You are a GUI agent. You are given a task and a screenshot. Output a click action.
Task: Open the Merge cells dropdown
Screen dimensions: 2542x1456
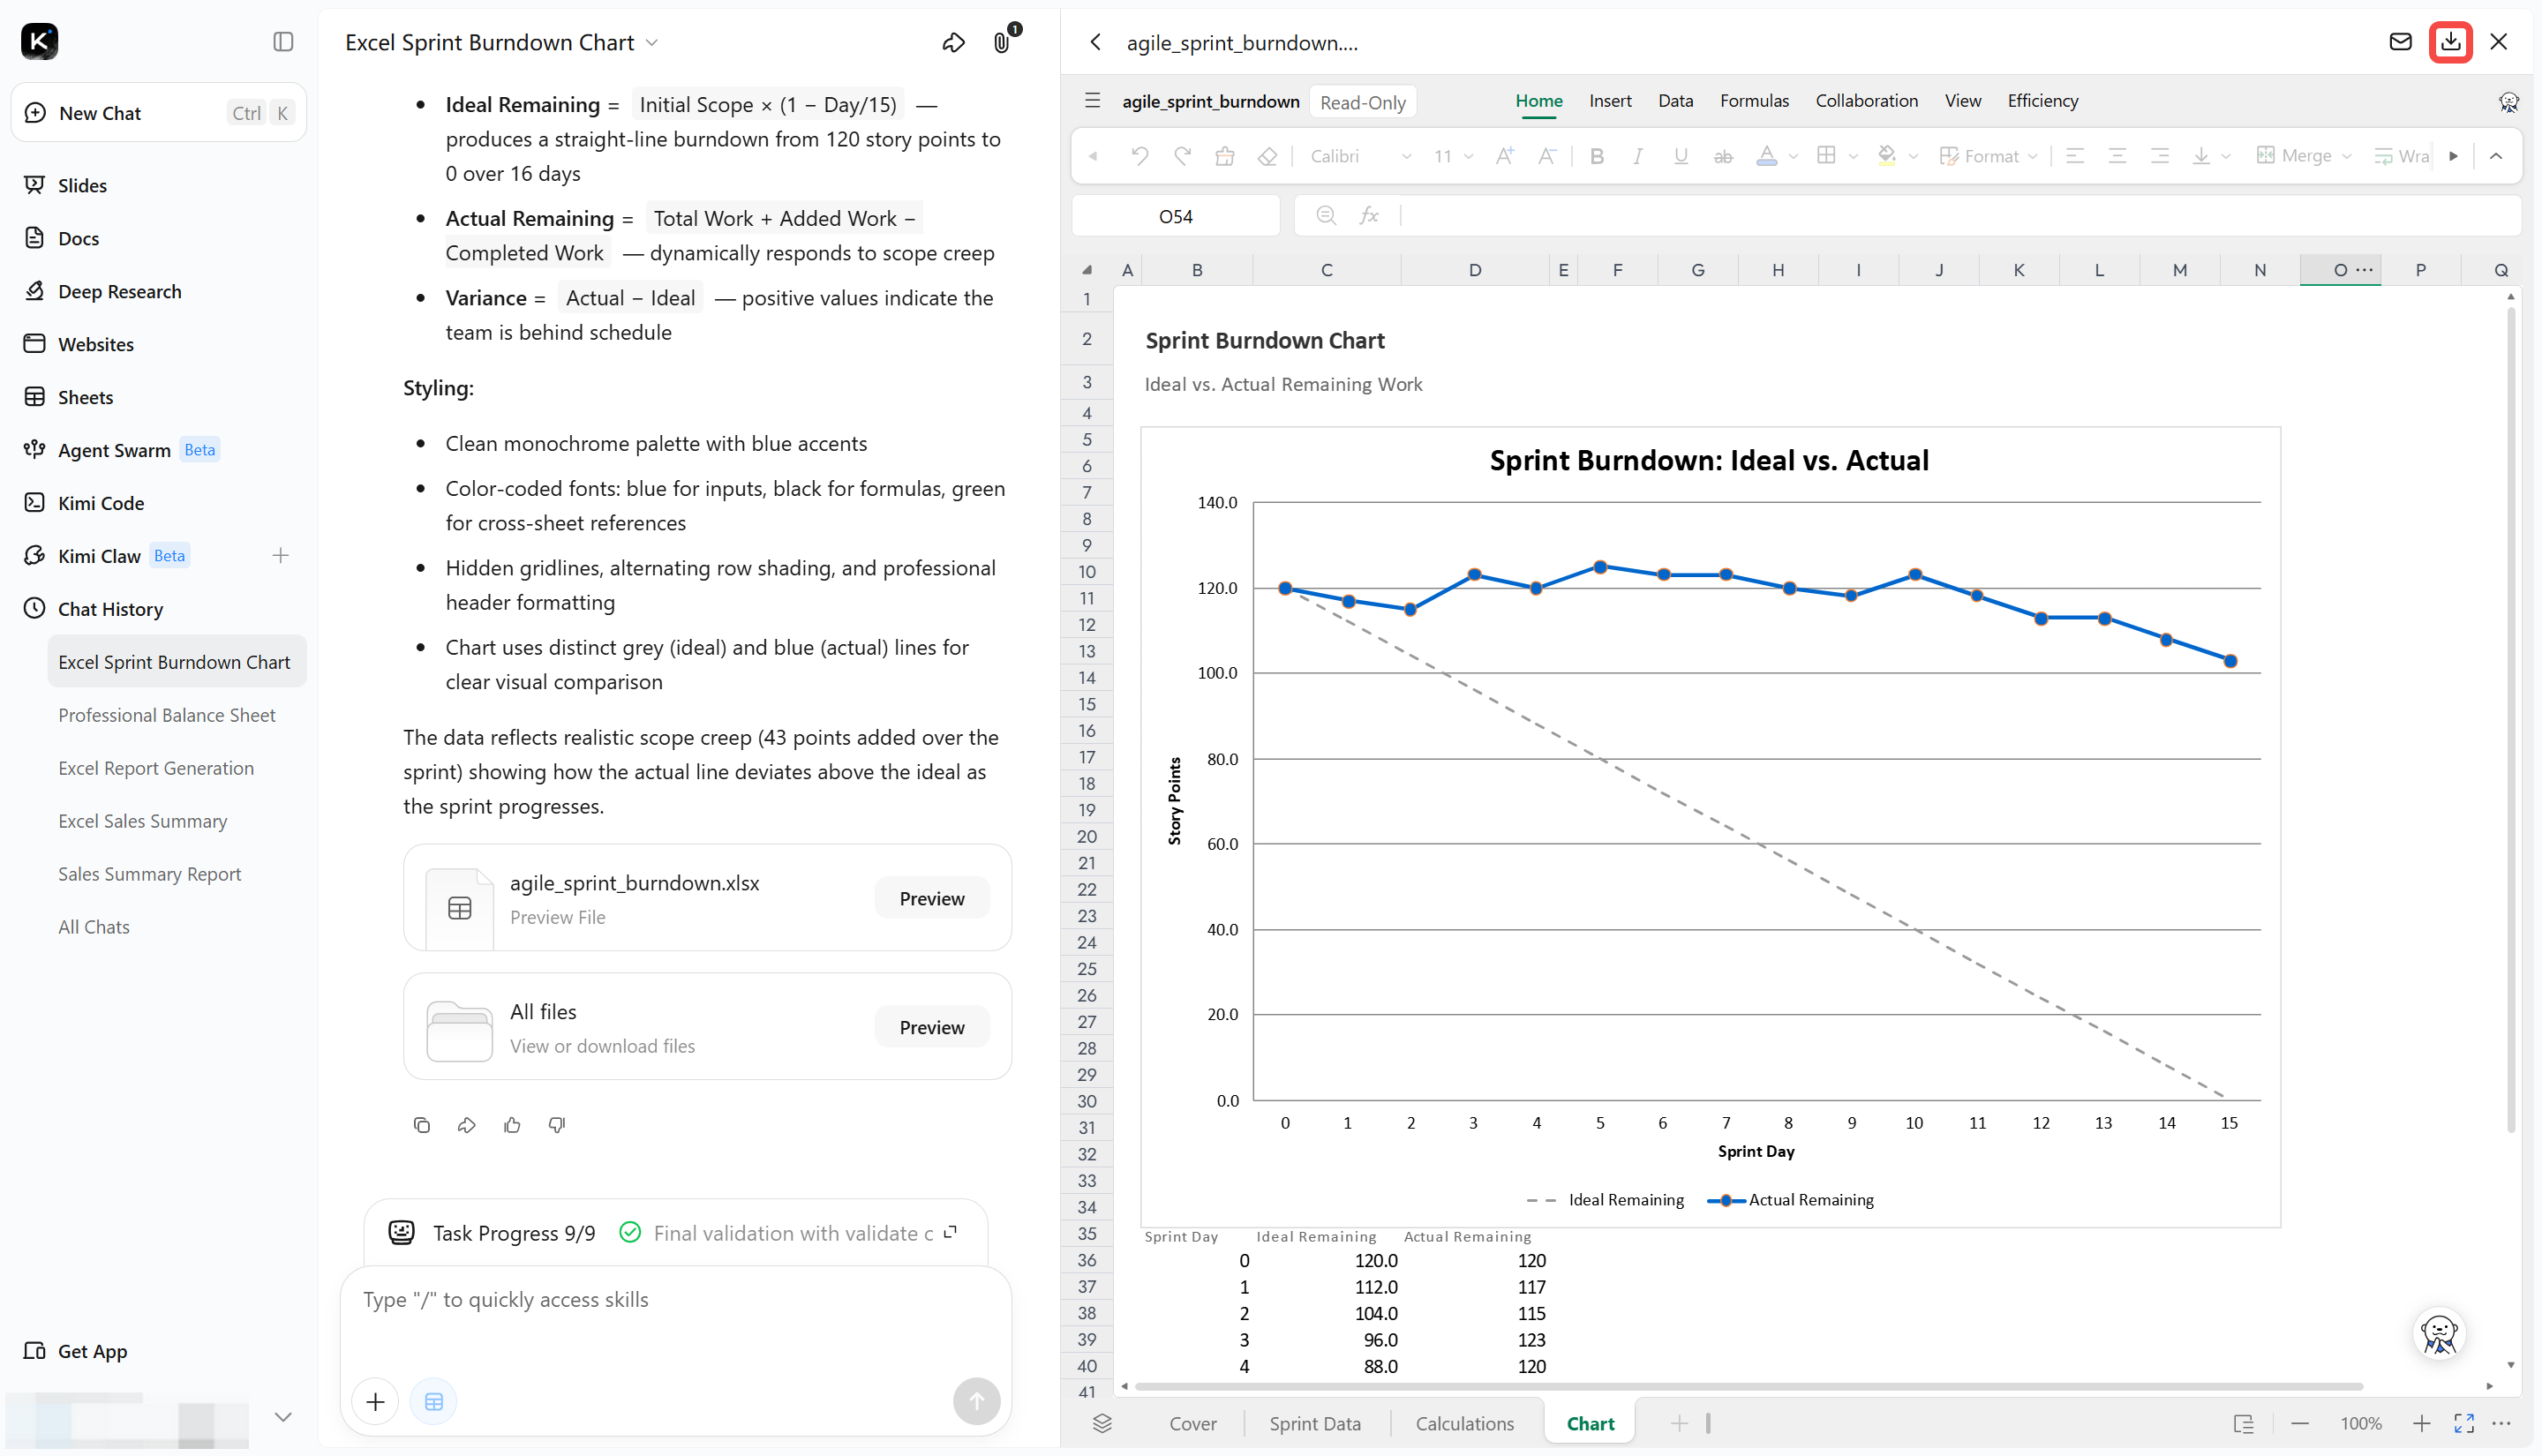[x=2304, y=156]
